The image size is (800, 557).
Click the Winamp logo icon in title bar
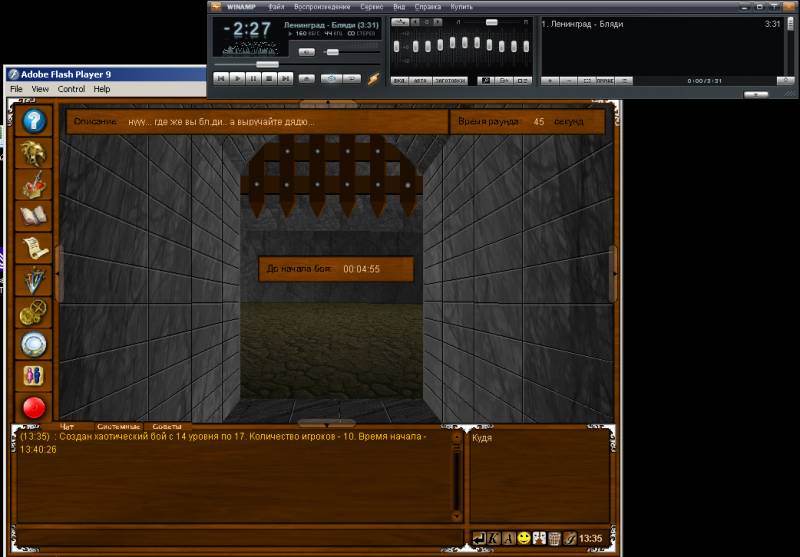(216, 7)
